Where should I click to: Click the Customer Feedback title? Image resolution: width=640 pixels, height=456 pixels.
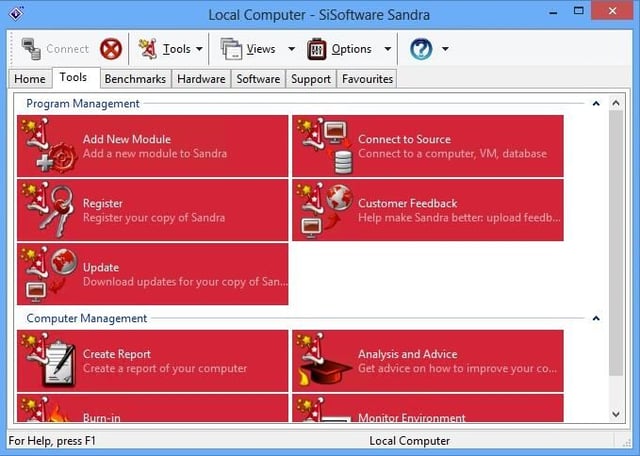coord(408,203)
